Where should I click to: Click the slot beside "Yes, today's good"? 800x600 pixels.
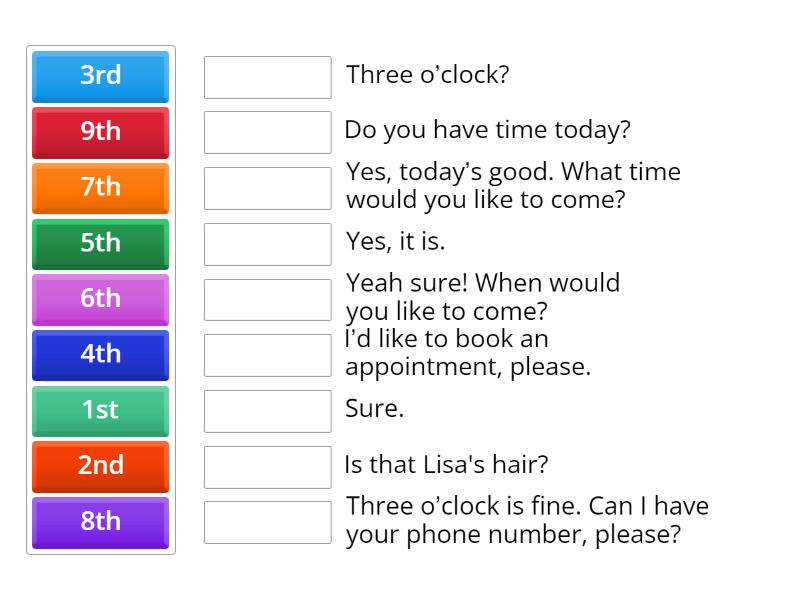click(267, 188)
